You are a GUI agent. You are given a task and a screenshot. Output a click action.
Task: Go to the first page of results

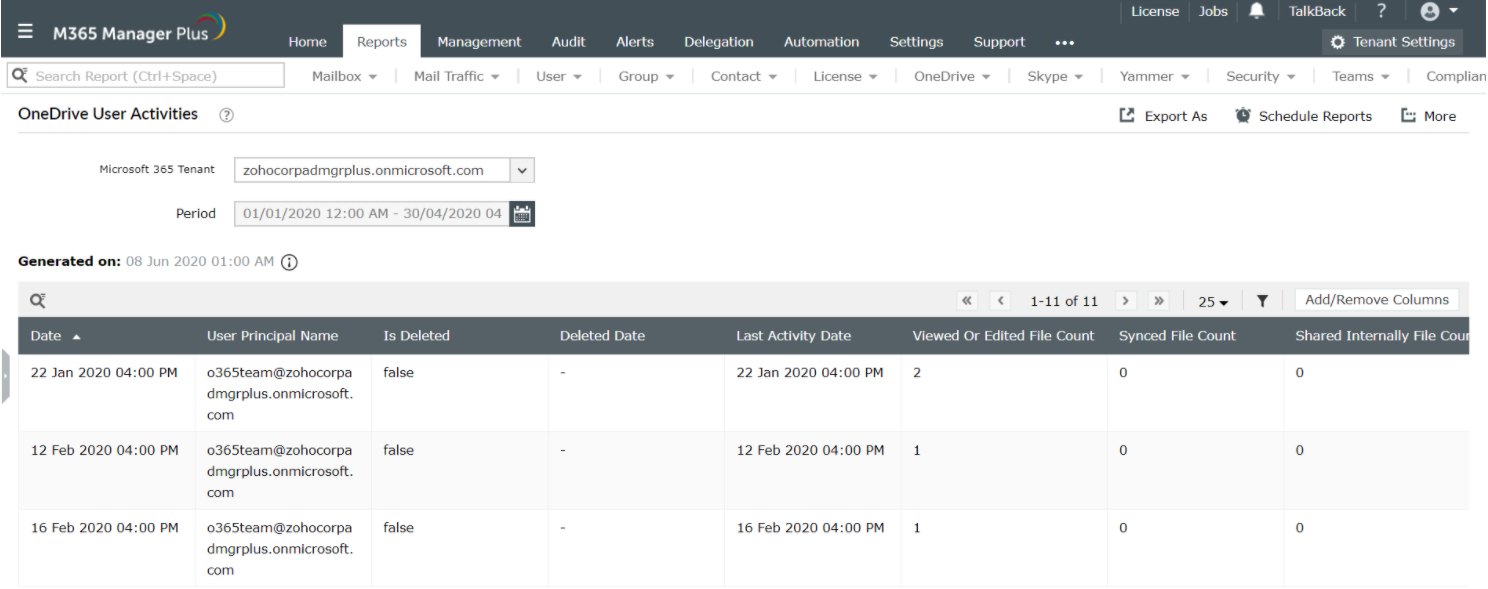(967, 301)
